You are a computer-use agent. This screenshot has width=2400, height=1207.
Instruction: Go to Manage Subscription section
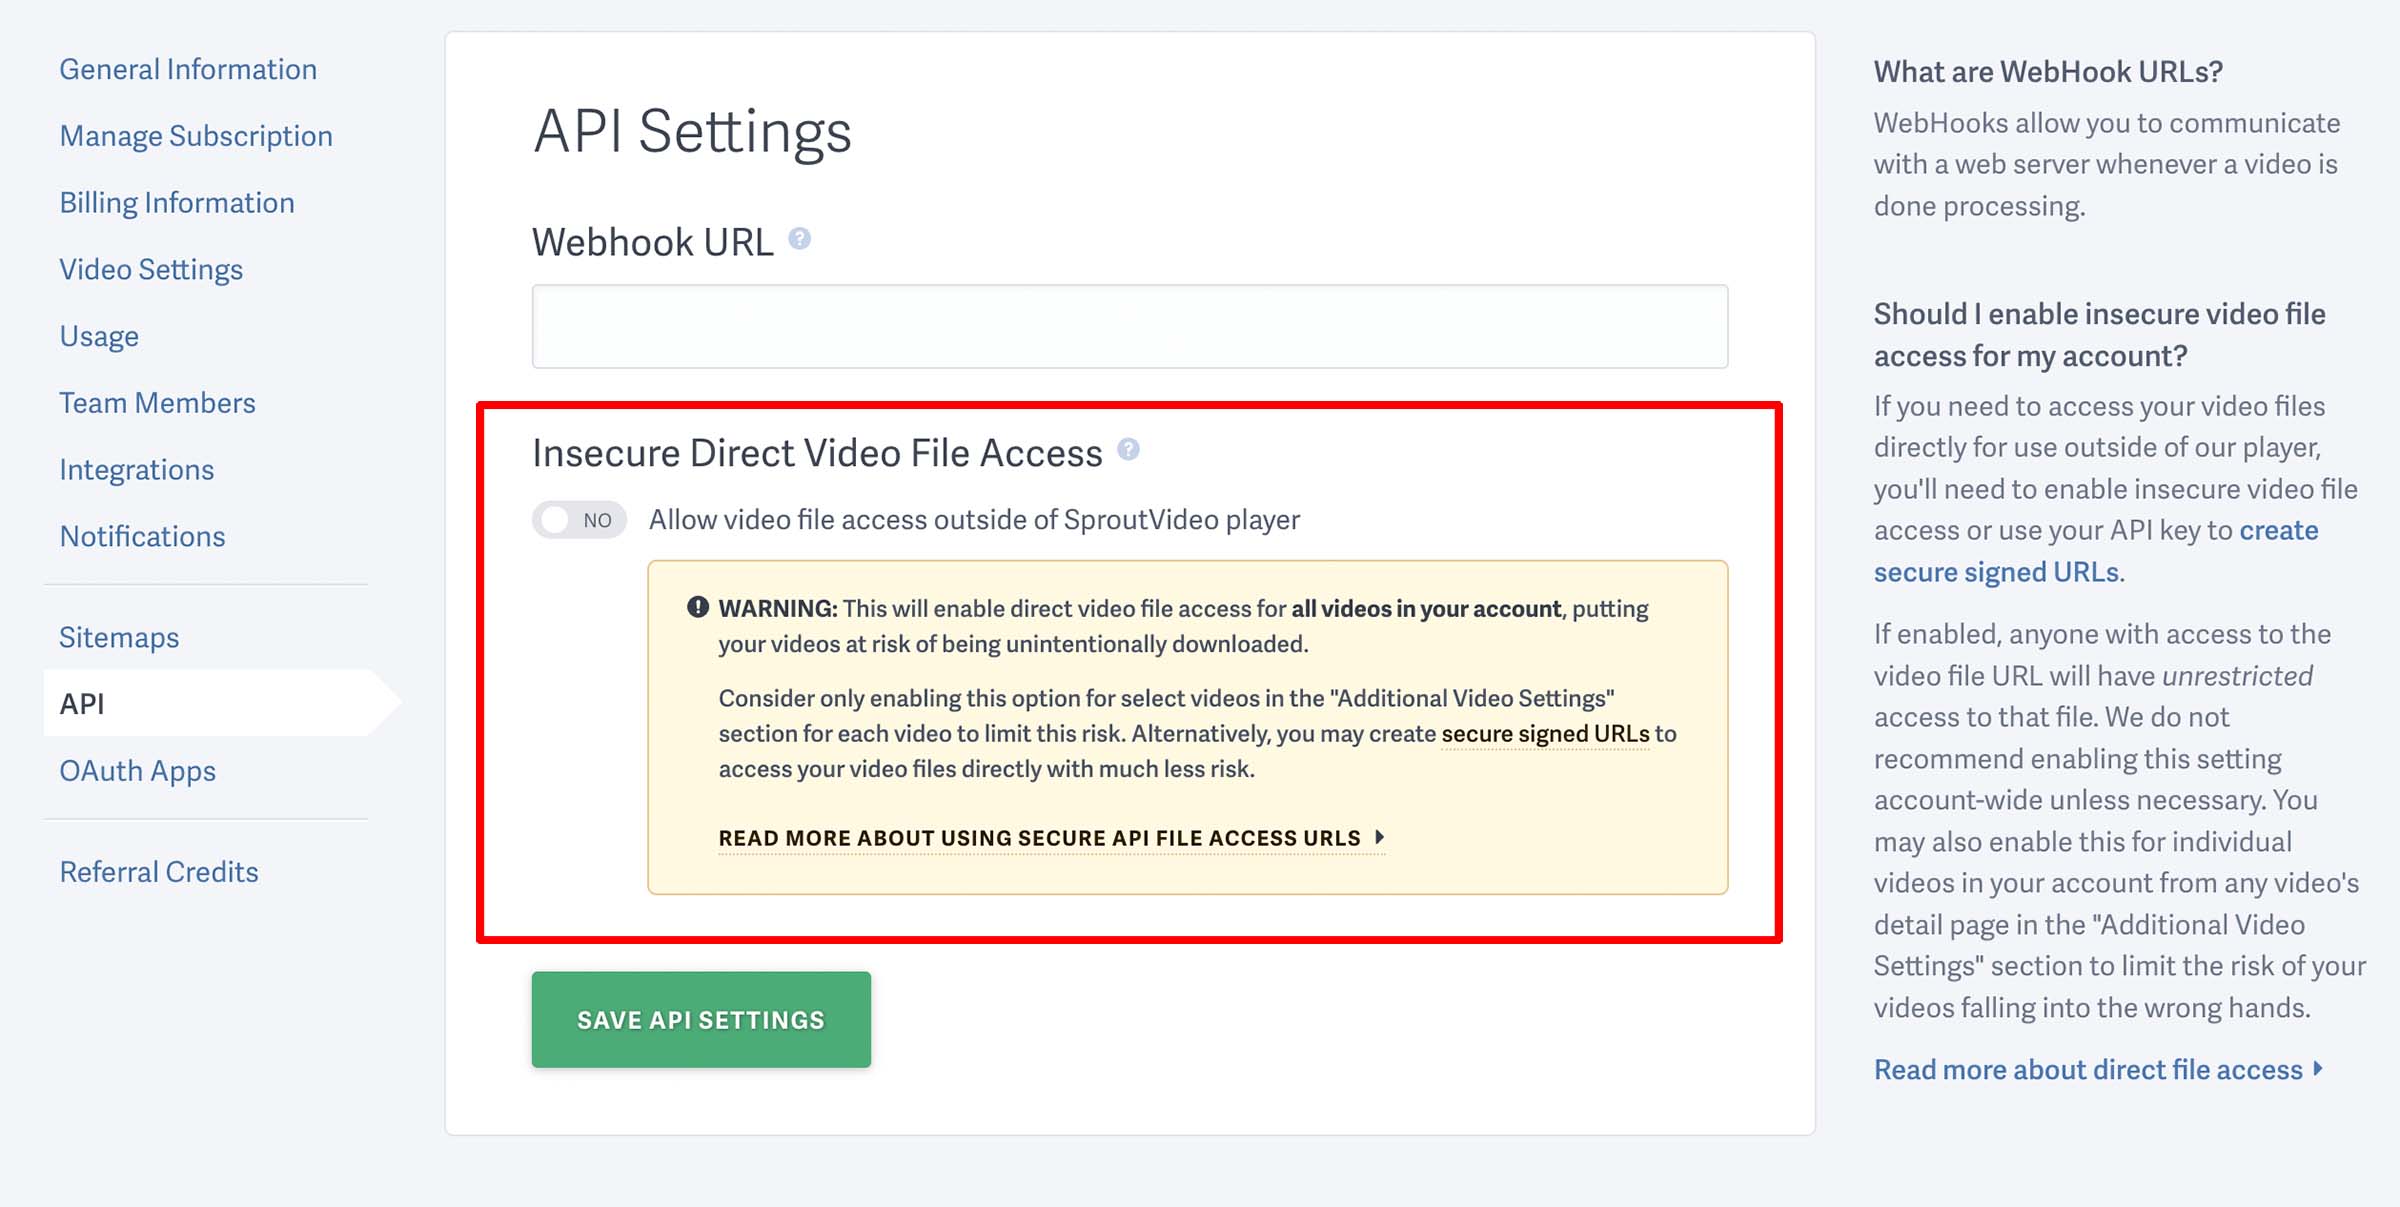pos(196,135)
